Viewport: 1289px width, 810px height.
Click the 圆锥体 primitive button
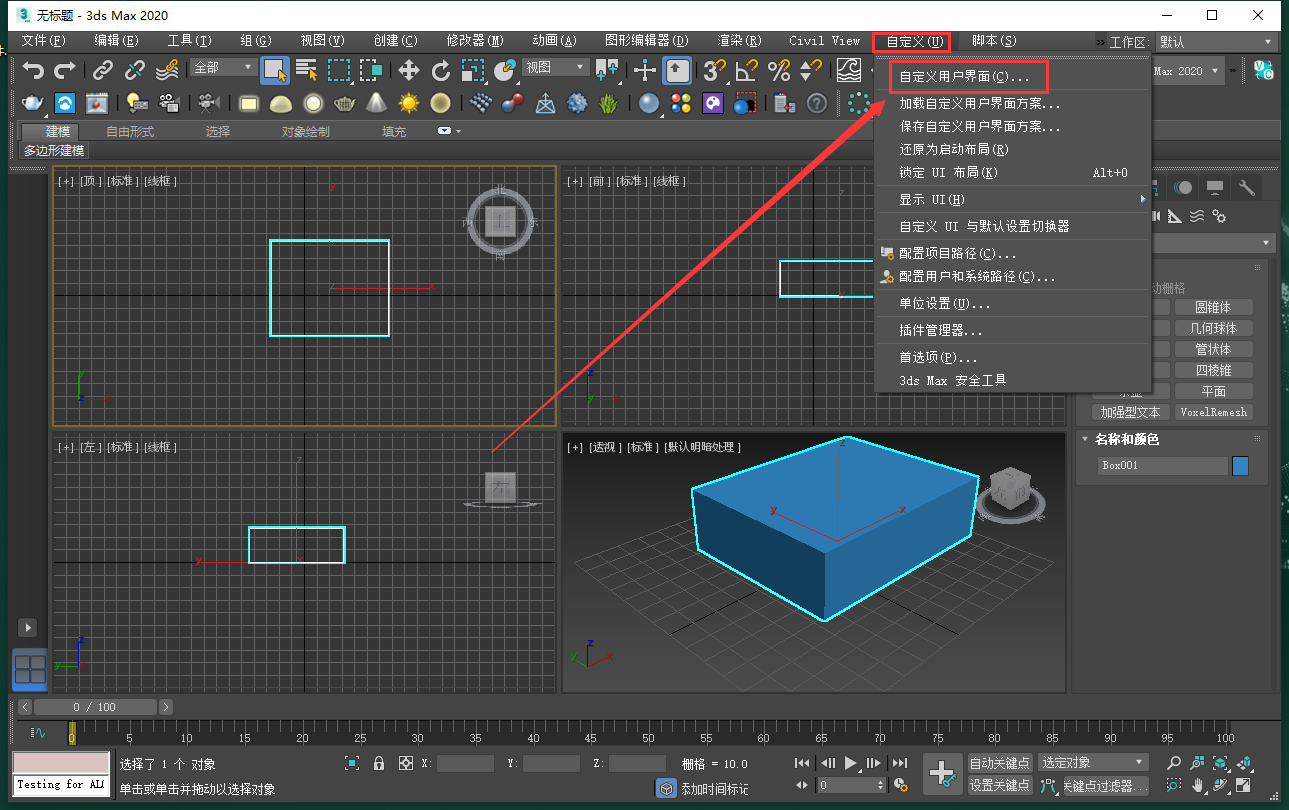tap(1214, 306)
